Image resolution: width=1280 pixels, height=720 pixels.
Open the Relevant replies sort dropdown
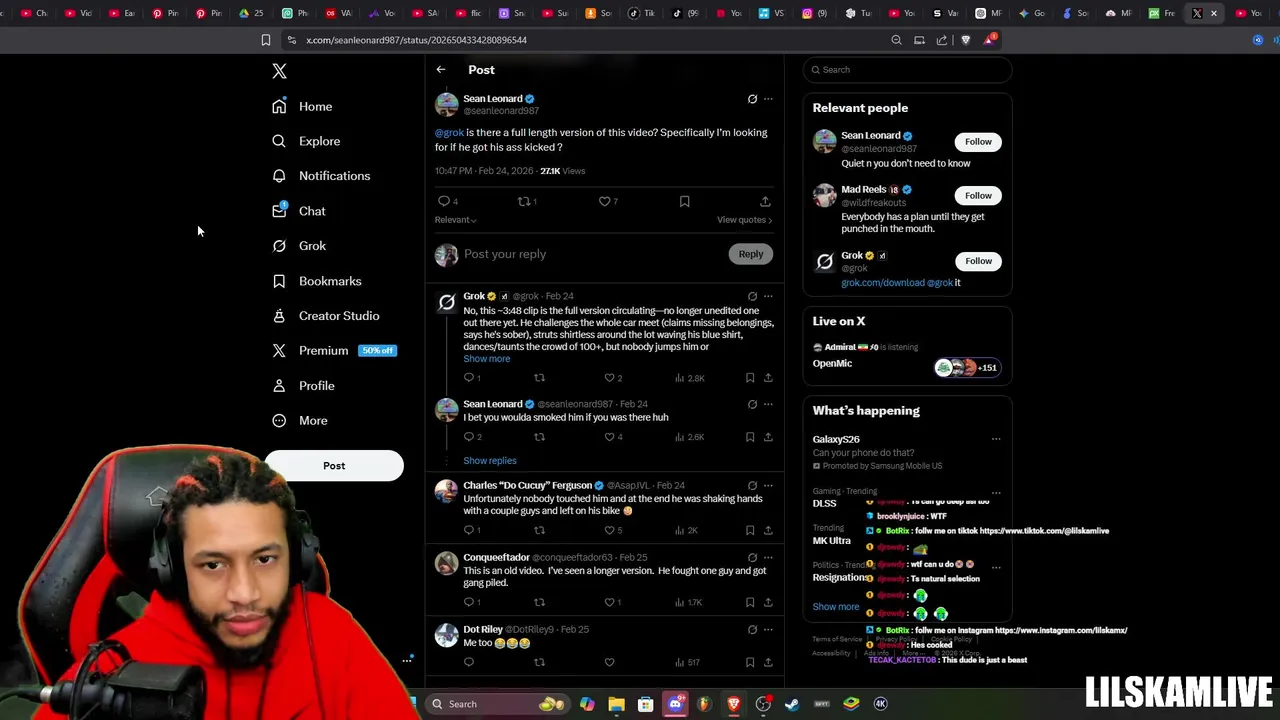click(x=455, y=220)
